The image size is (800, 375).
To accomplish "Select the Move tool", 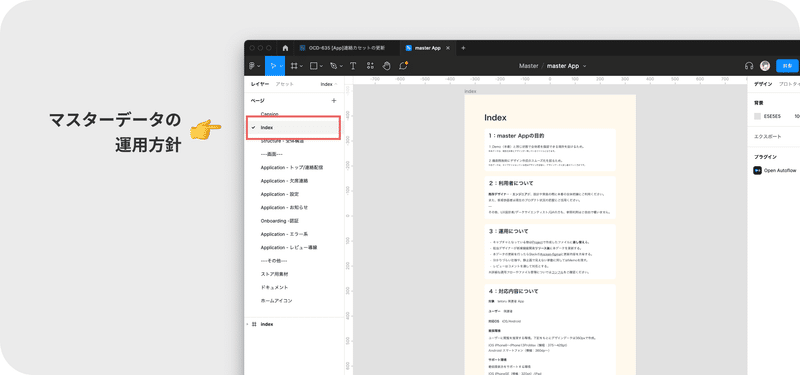I will [x=273, y=66].
